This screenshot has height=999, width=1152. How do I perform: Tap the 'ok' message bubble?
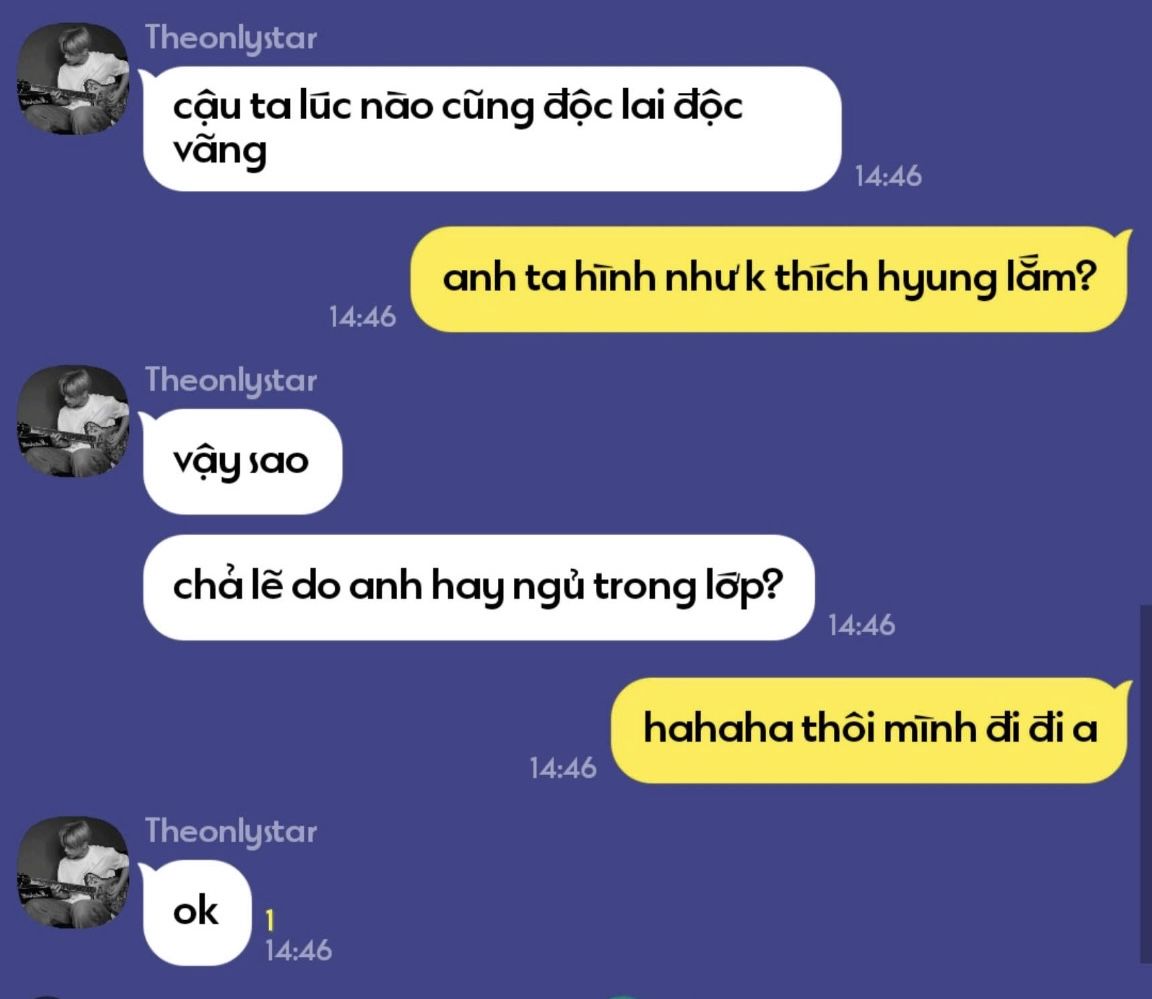pyautogui.click(x=196, y=912)
